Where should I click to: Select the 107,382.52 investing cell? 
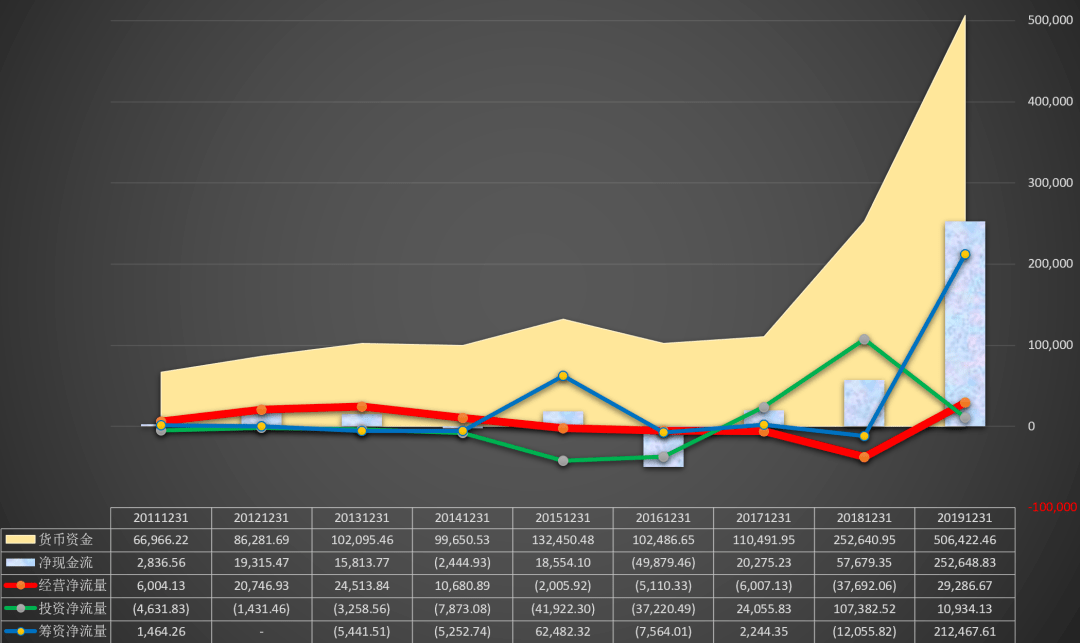point(864,609)
